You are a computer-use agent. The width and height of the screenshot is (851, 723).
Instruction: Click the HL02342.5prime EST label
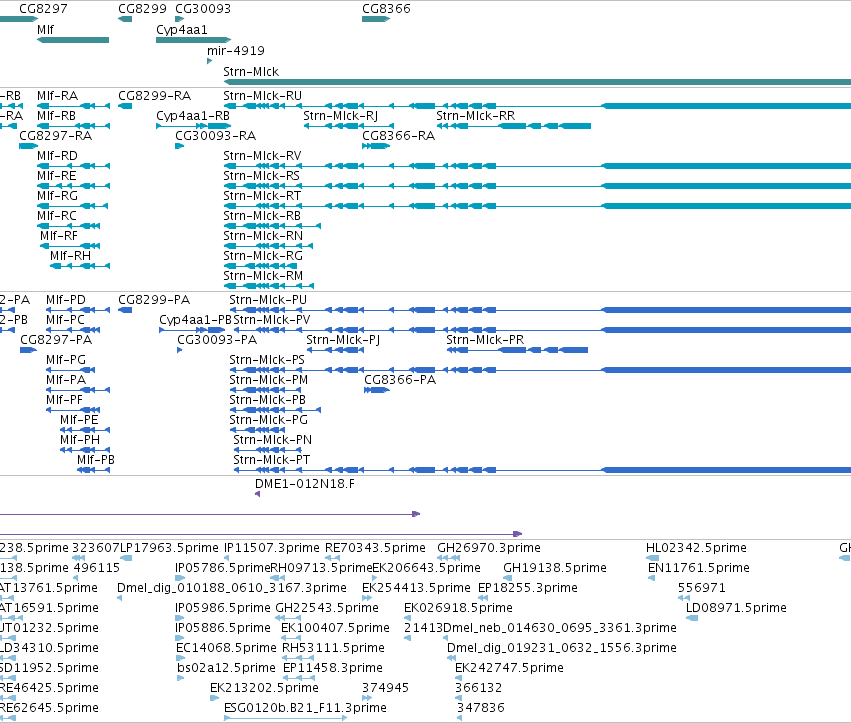(696, 548)
